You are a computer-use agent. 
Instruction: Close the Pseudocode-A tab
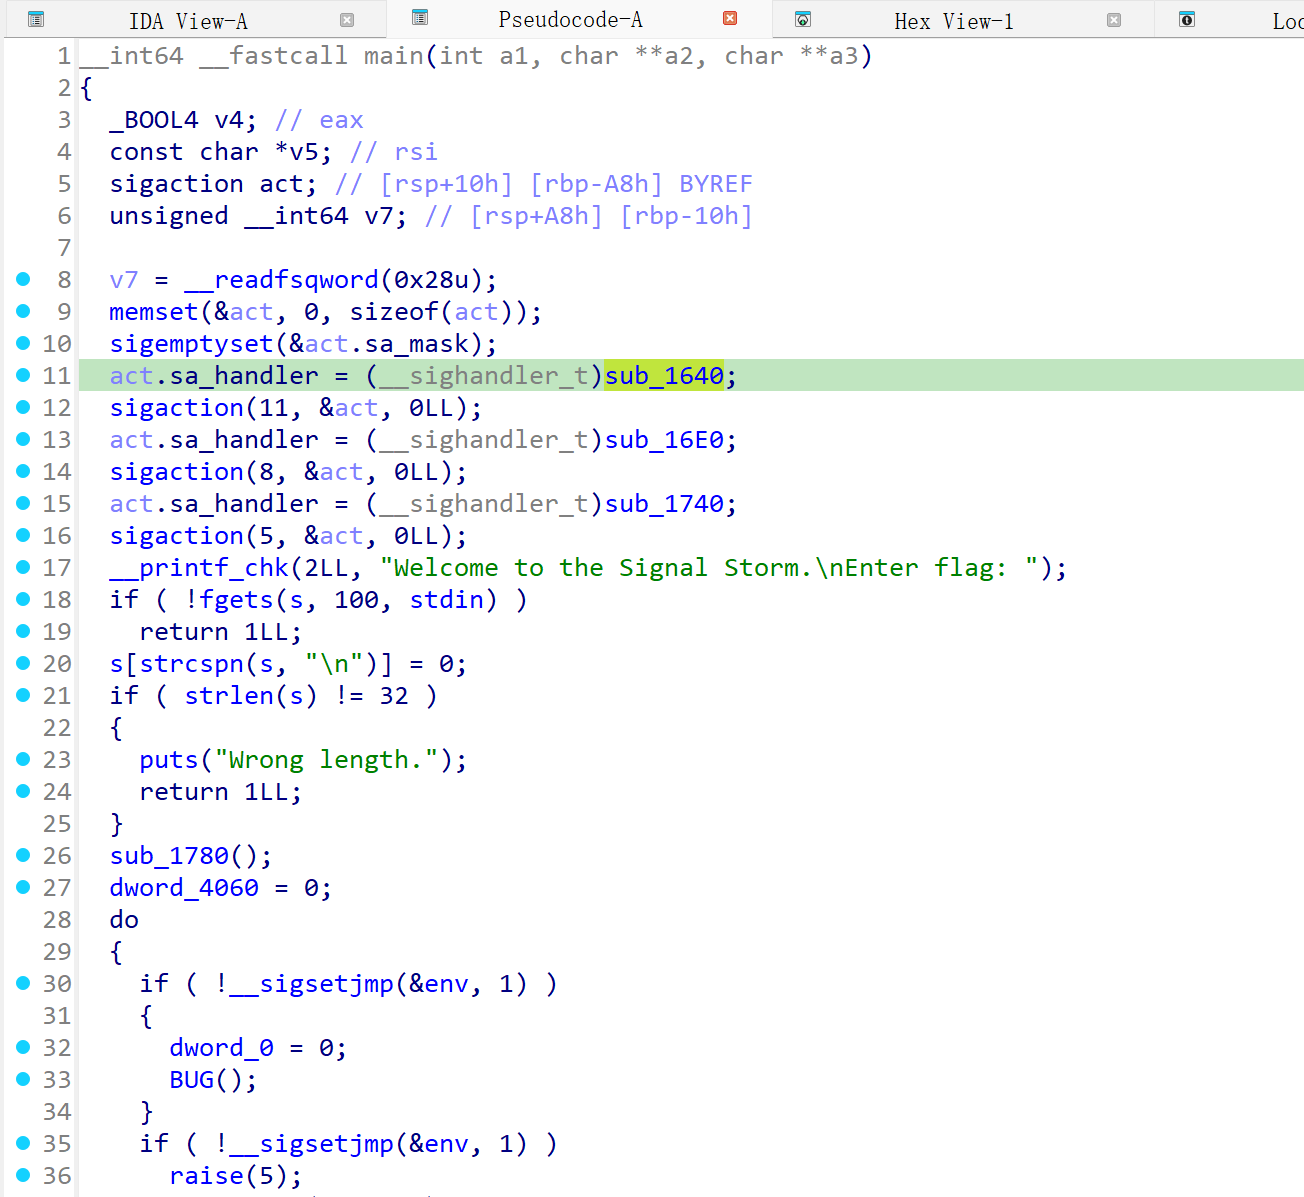coord(730,18)
